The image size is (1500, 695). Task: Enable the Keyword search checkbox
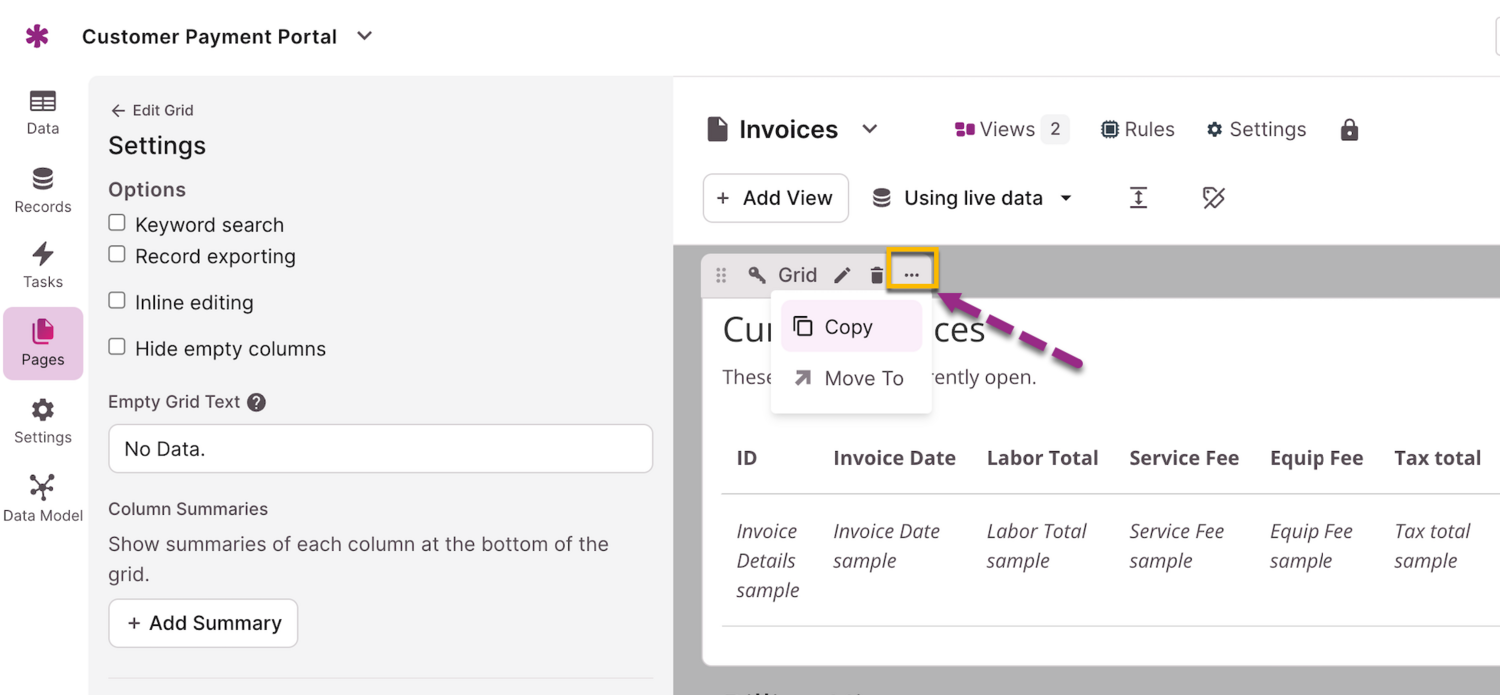[x=117, y=223]
